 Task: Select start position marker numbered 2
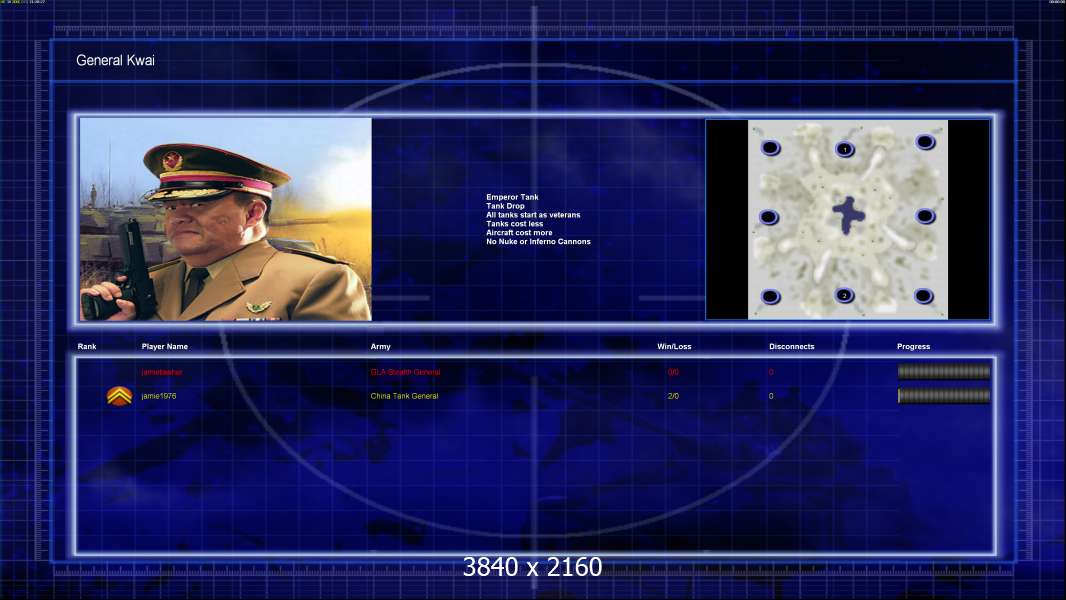(x=844, y=295)
